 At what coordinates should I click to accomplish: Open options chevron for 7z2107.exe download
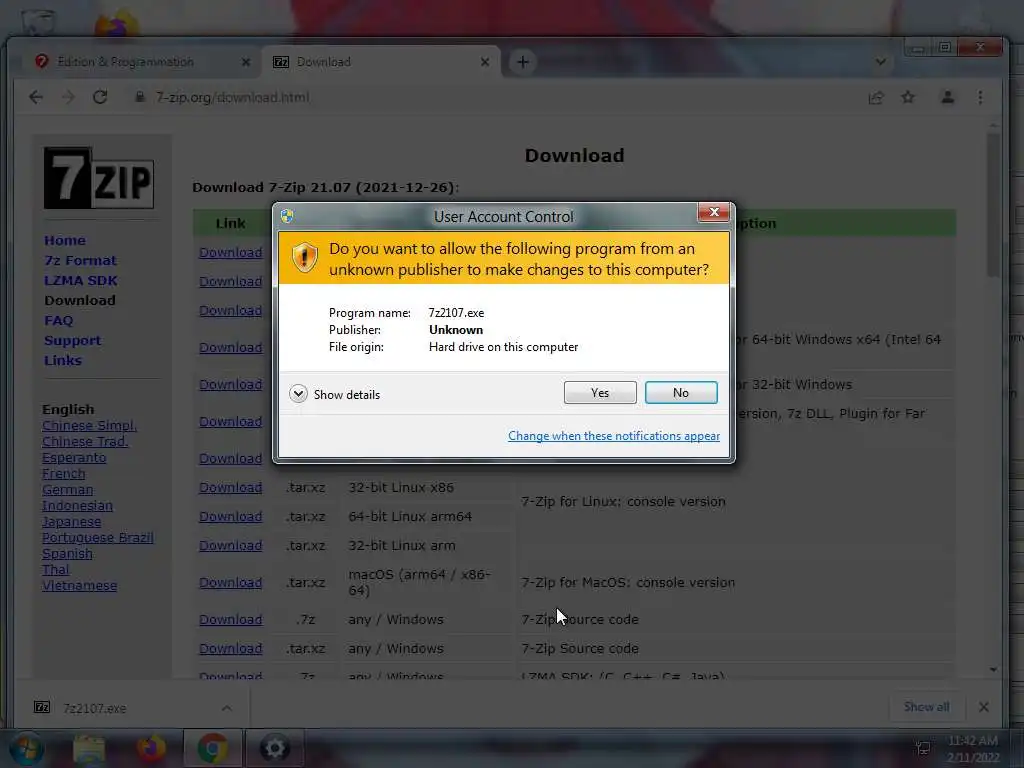click(x=227, y=708)
